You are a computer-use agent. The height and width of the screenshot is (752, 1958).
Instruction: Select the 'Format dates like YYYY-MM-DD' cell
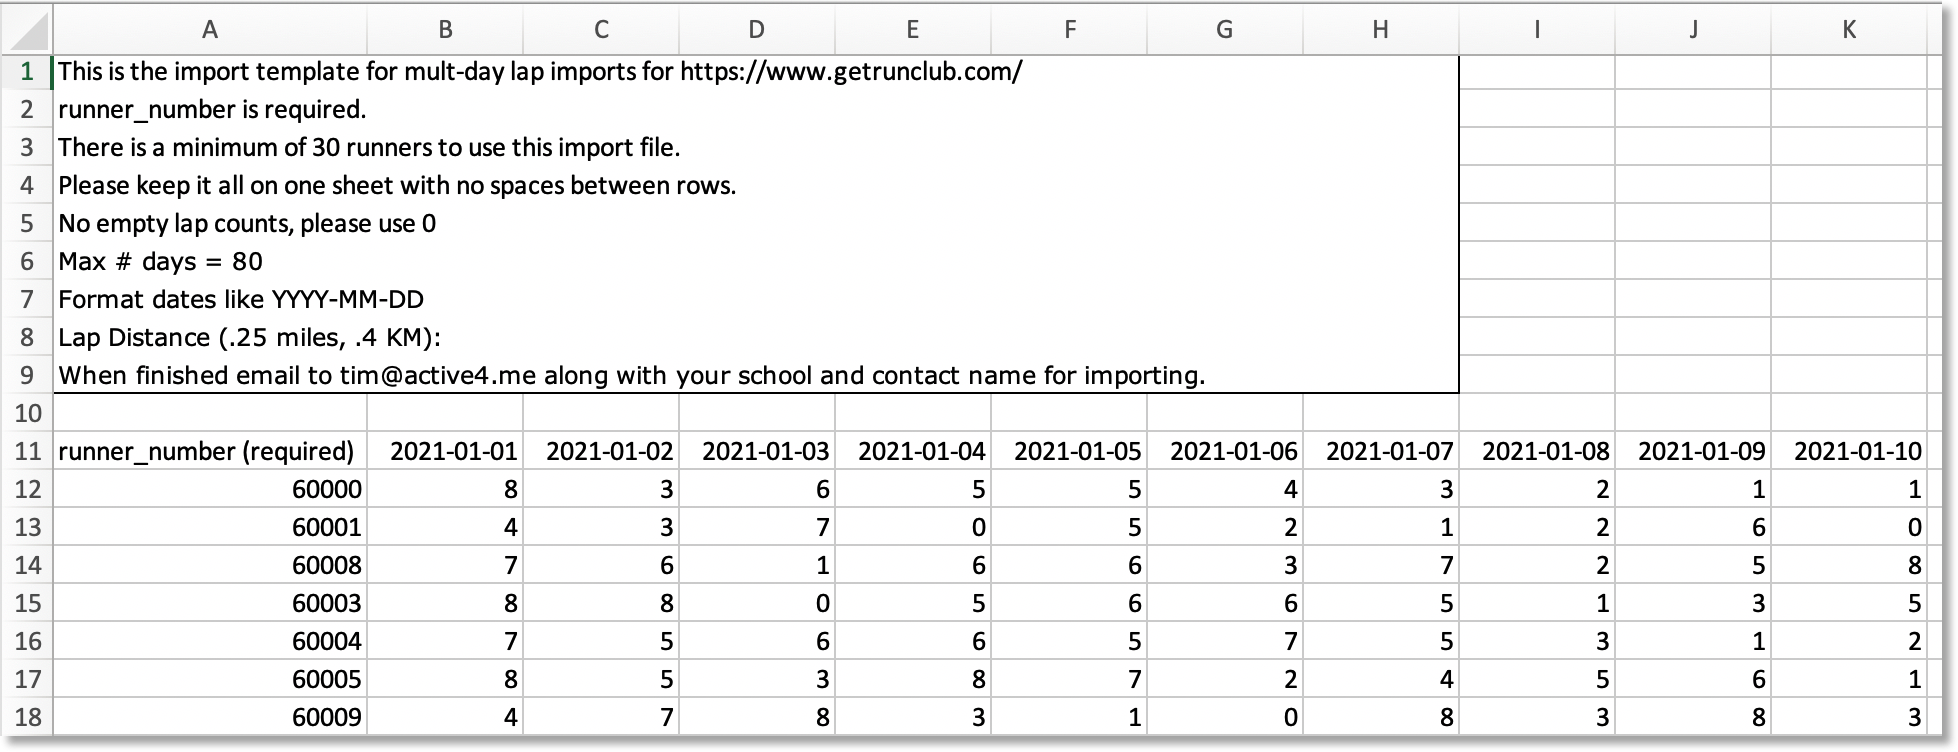click(x=241, y=300)
